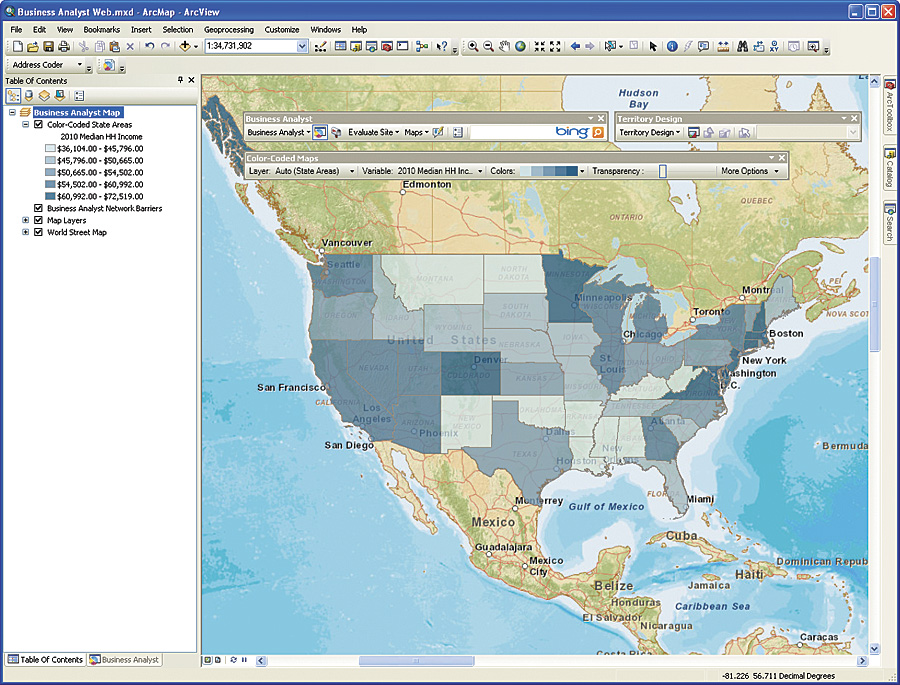This screenshot has width=900, height=685.
Task: Expand the Map Layers group
Action: coord(25,221)
